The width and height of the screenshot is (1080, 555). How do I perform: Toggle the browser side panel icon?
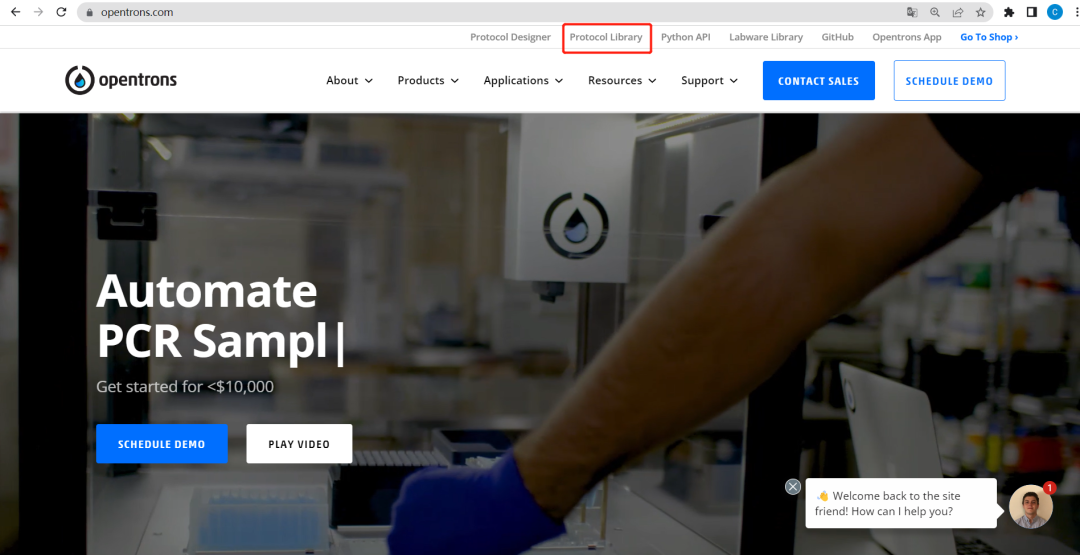click(x=1032, y=12)
